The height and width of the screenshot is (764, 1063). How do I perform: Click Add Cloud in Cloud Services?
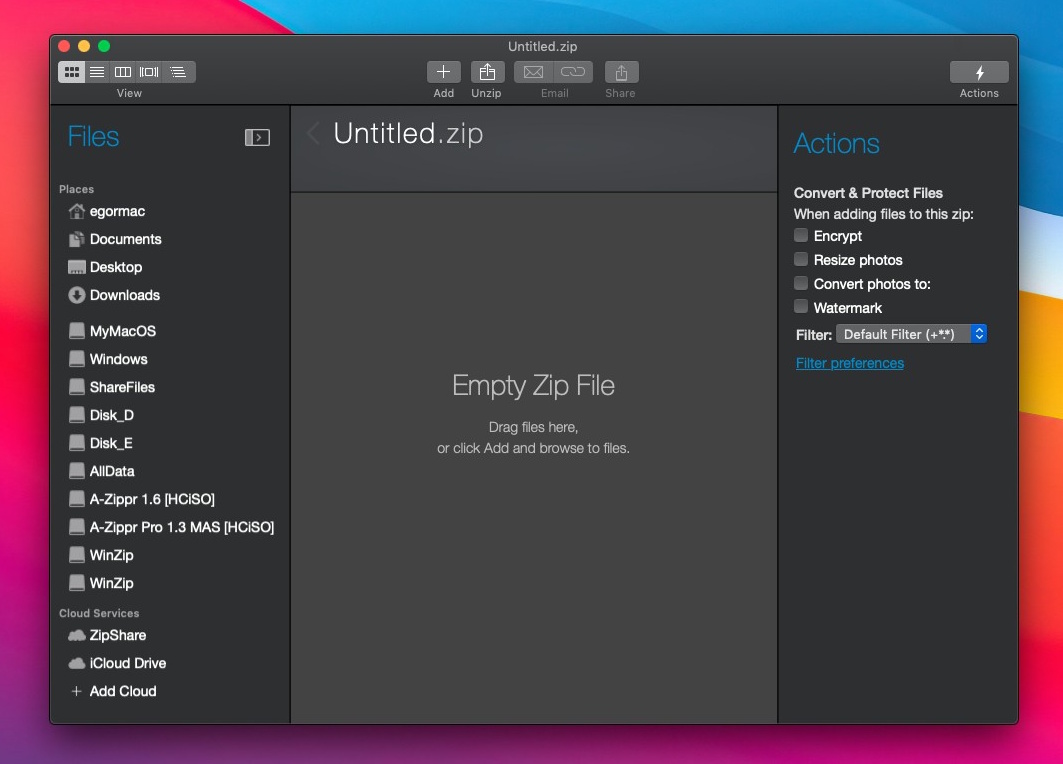[x=122, y=691]
